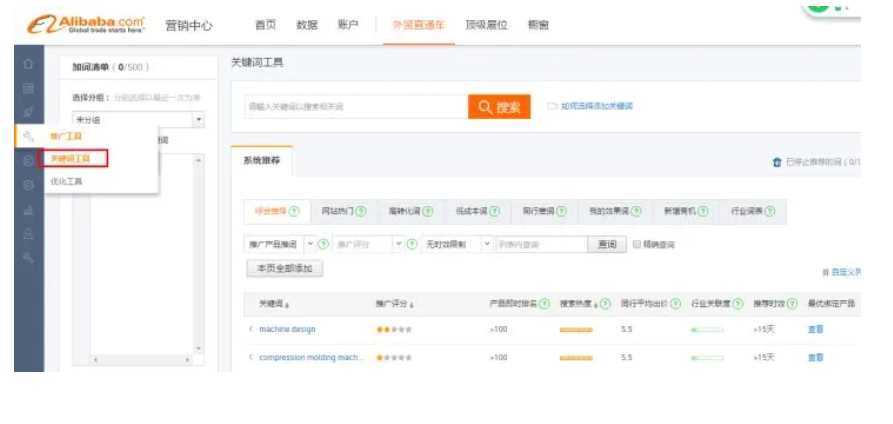Click the help icon beside 产品即时排名 column header
Screen dimensions: 893x424
(544, 304)
